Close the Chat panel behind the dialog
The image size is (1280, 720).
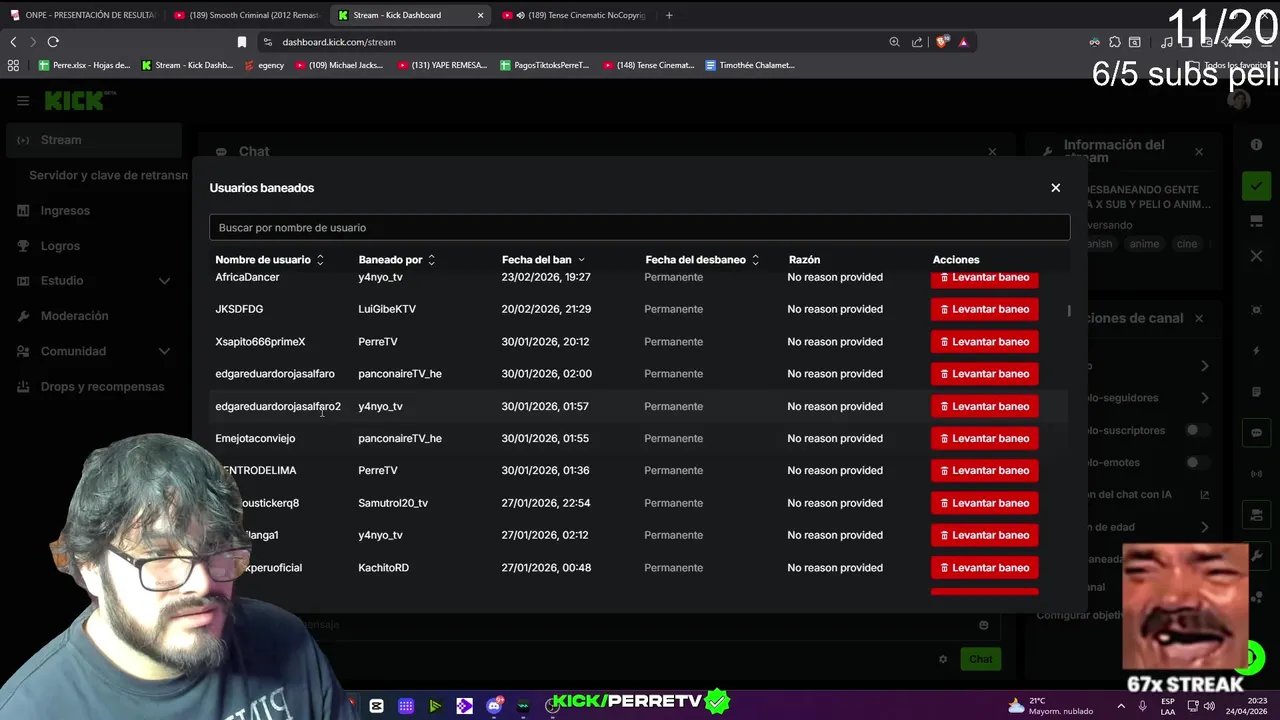pyautogui.click(x=992, y=152)
